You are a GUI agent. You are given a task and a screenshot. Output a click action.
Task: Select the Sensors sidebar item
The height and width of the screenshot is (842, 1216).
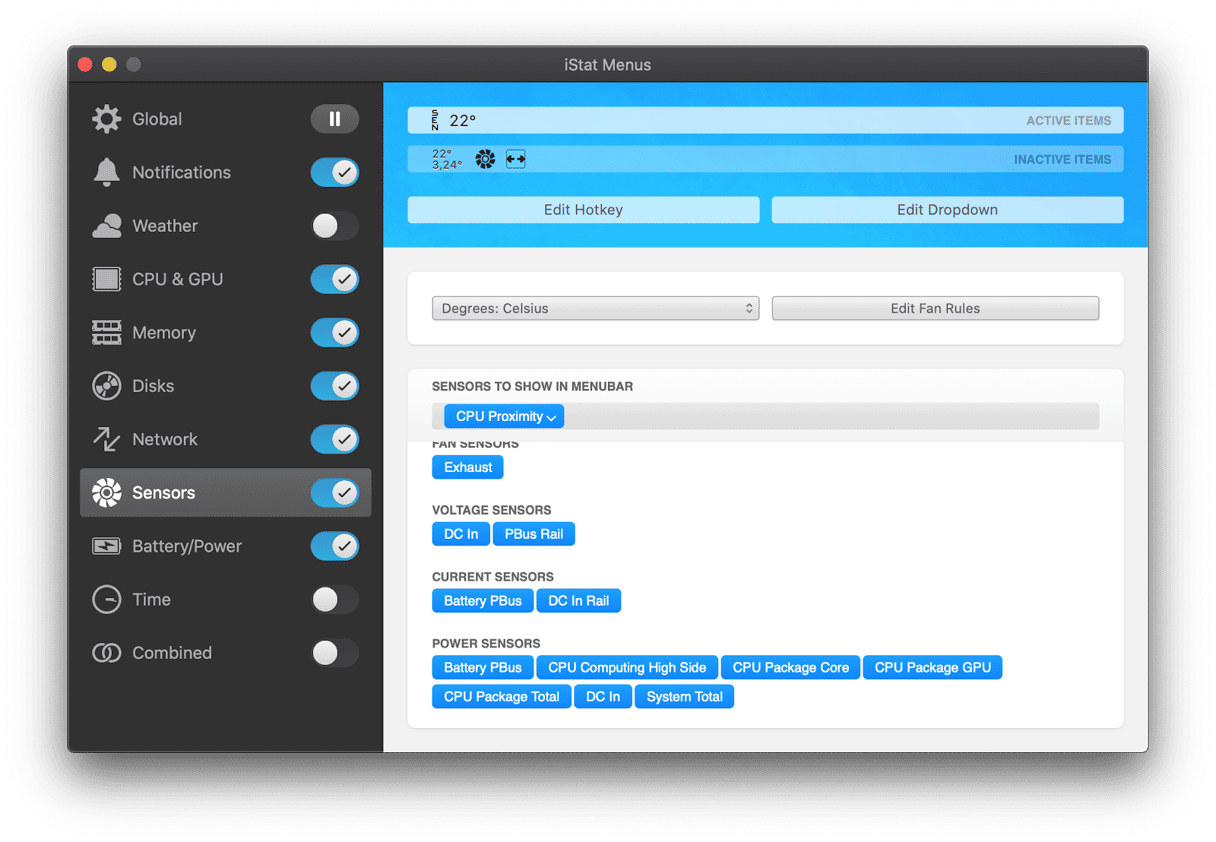(x=164, y=493)
